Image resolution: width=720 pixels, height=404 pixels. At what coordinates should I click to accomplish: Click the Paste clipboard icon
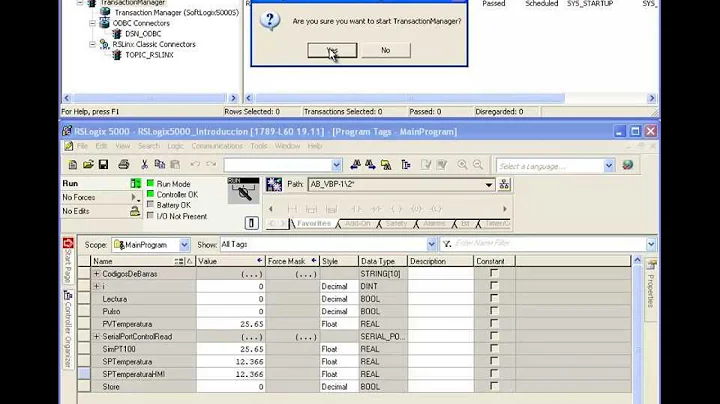pyautogui.click(x=175, y=164)
